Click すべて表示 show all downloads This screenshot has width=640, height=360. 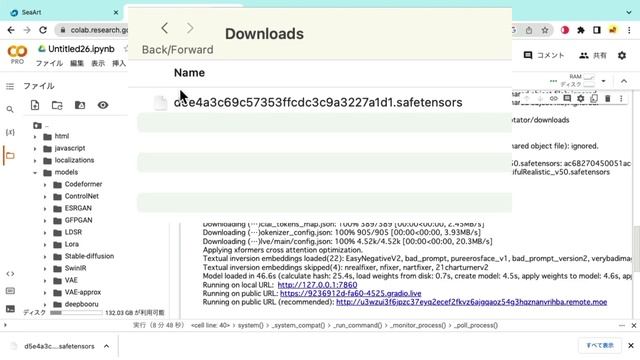(x=600, y=345)
